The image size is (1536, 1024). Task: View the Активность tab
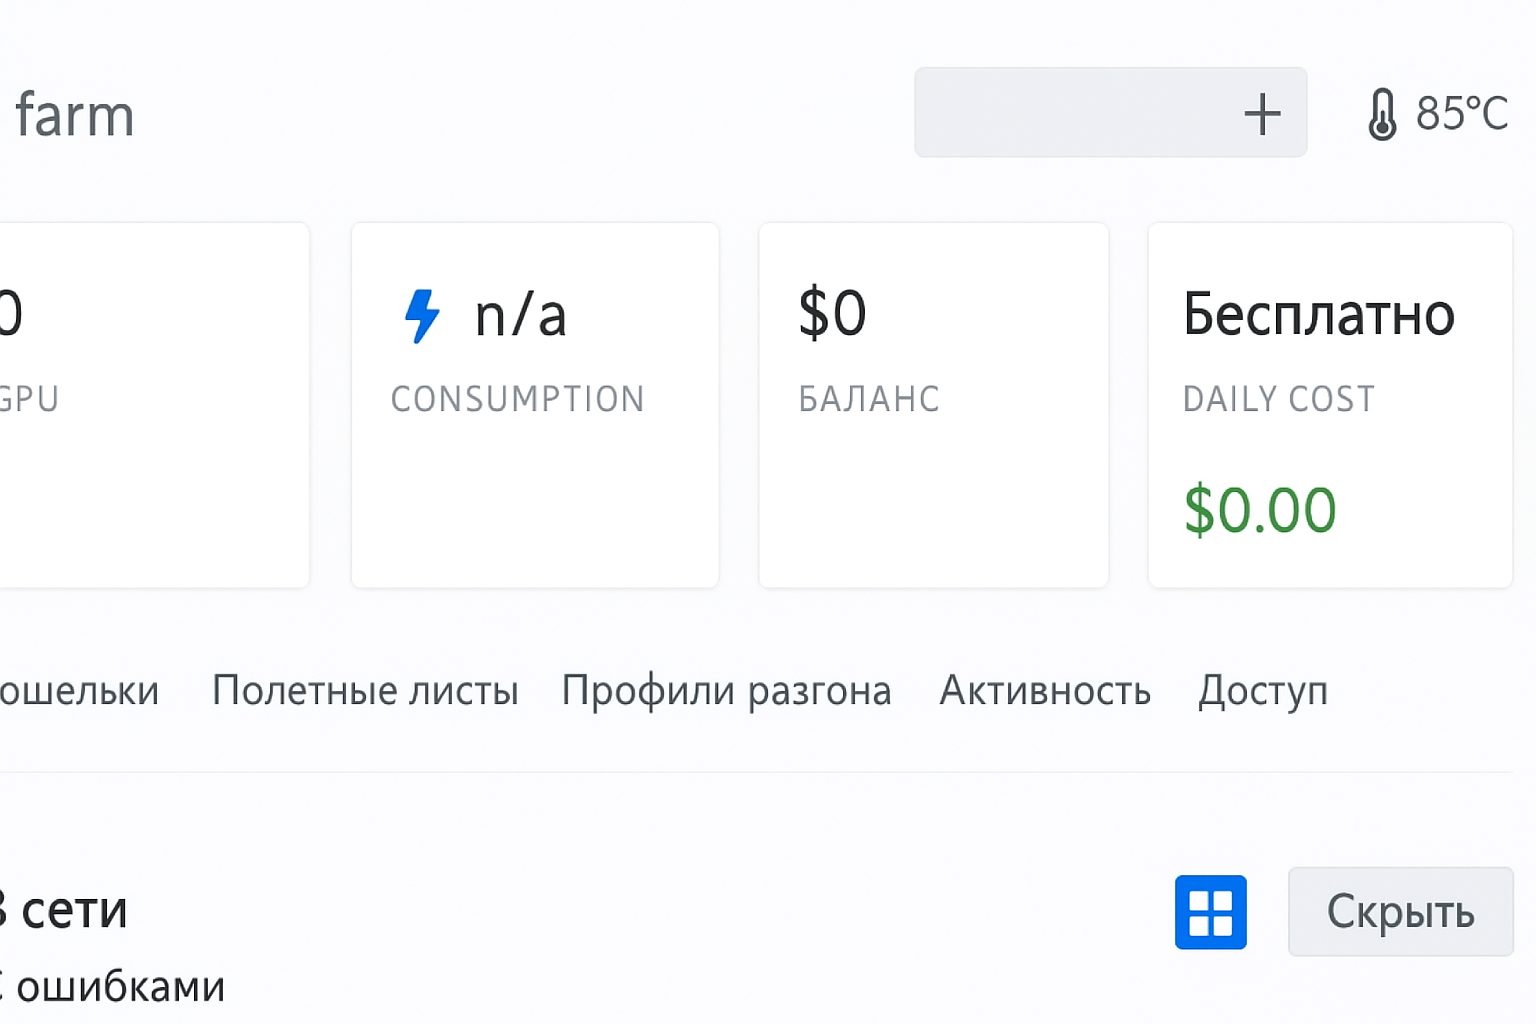[x=1044, y=690]
